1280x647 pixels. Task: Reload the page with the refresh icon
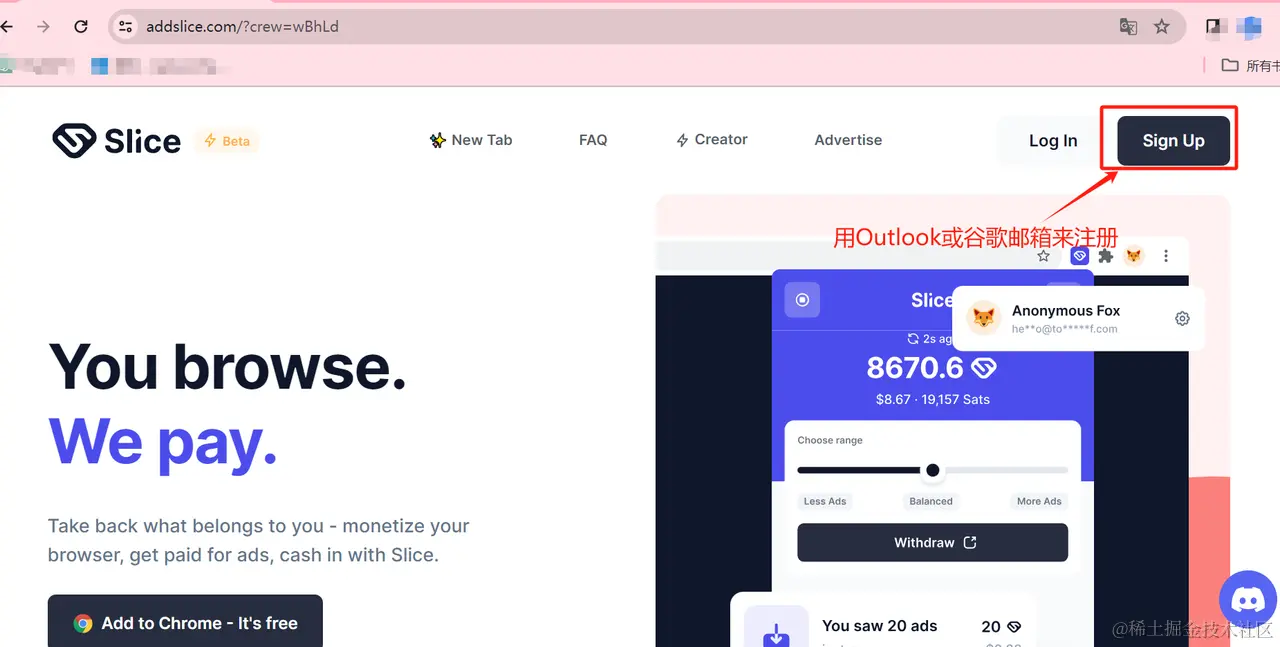point(81,27)
